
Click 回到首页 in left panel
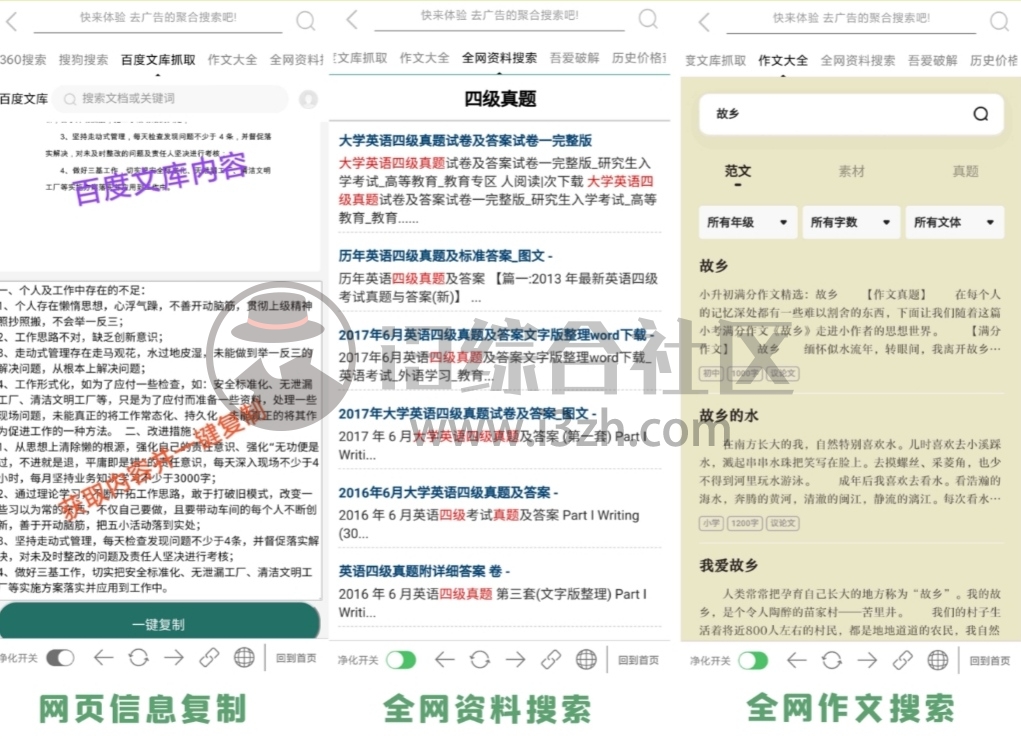pos(296,658)
